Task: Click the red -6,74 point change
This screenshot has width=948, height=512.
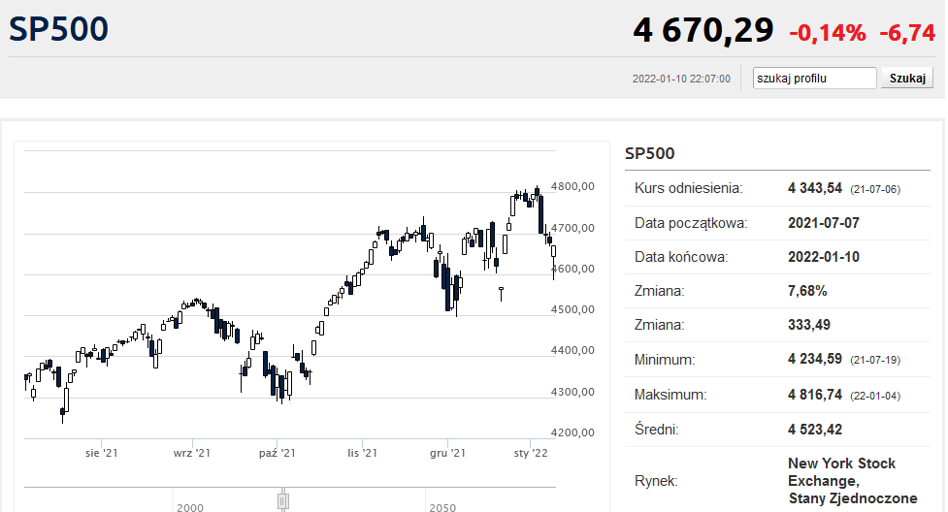Action: (x=907, y=32)
